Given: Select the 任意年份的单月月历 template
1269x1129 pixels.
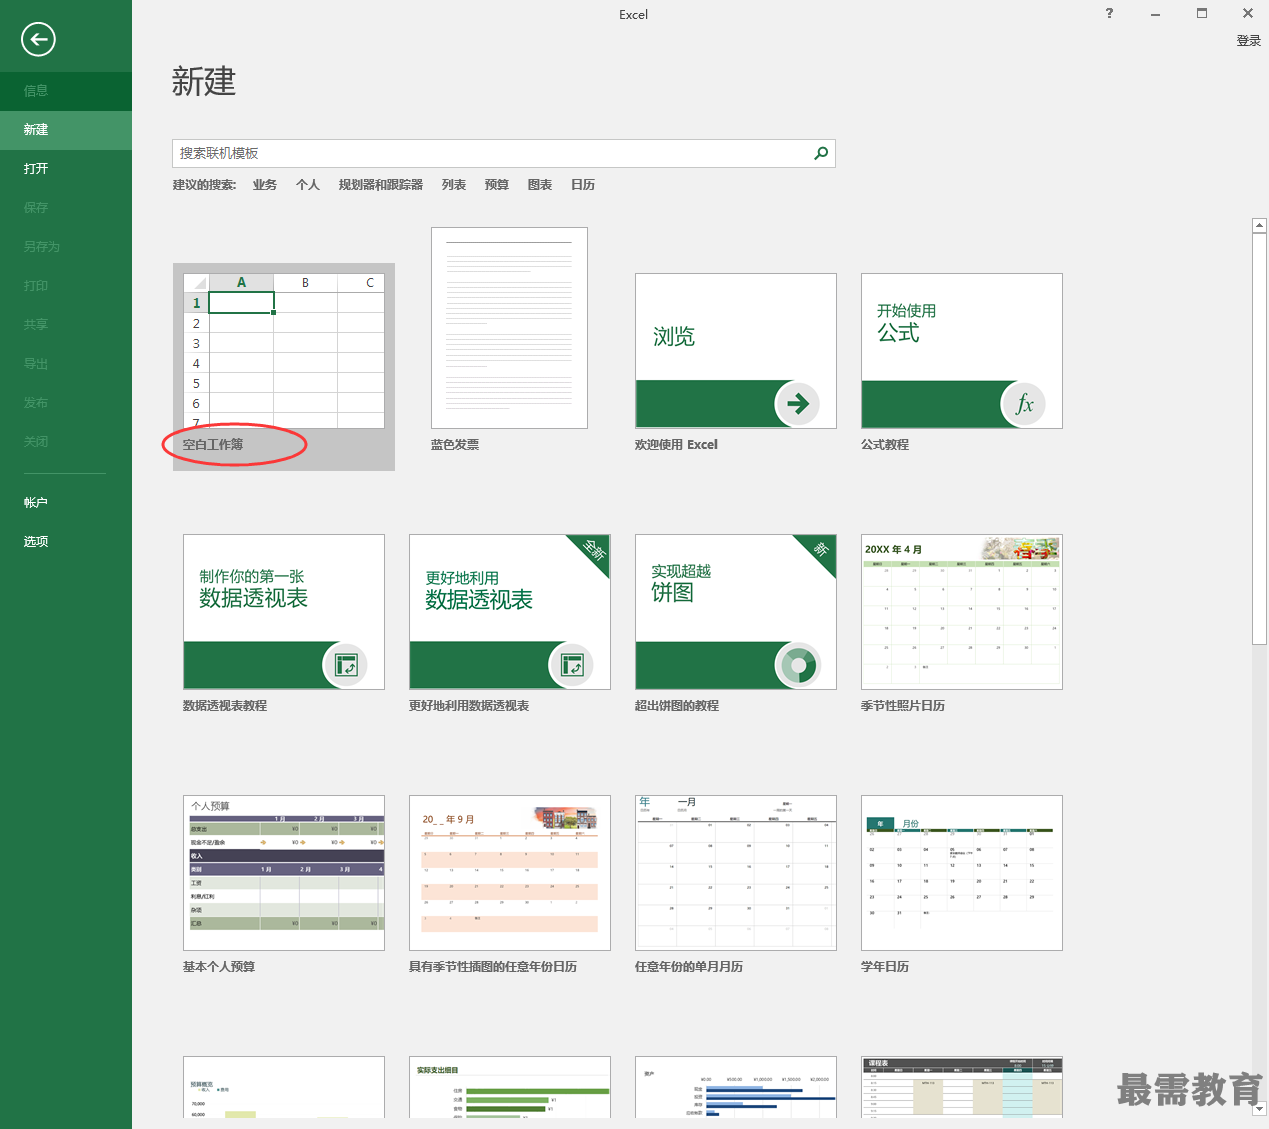Looking at the screenshot, I should 736,873.
